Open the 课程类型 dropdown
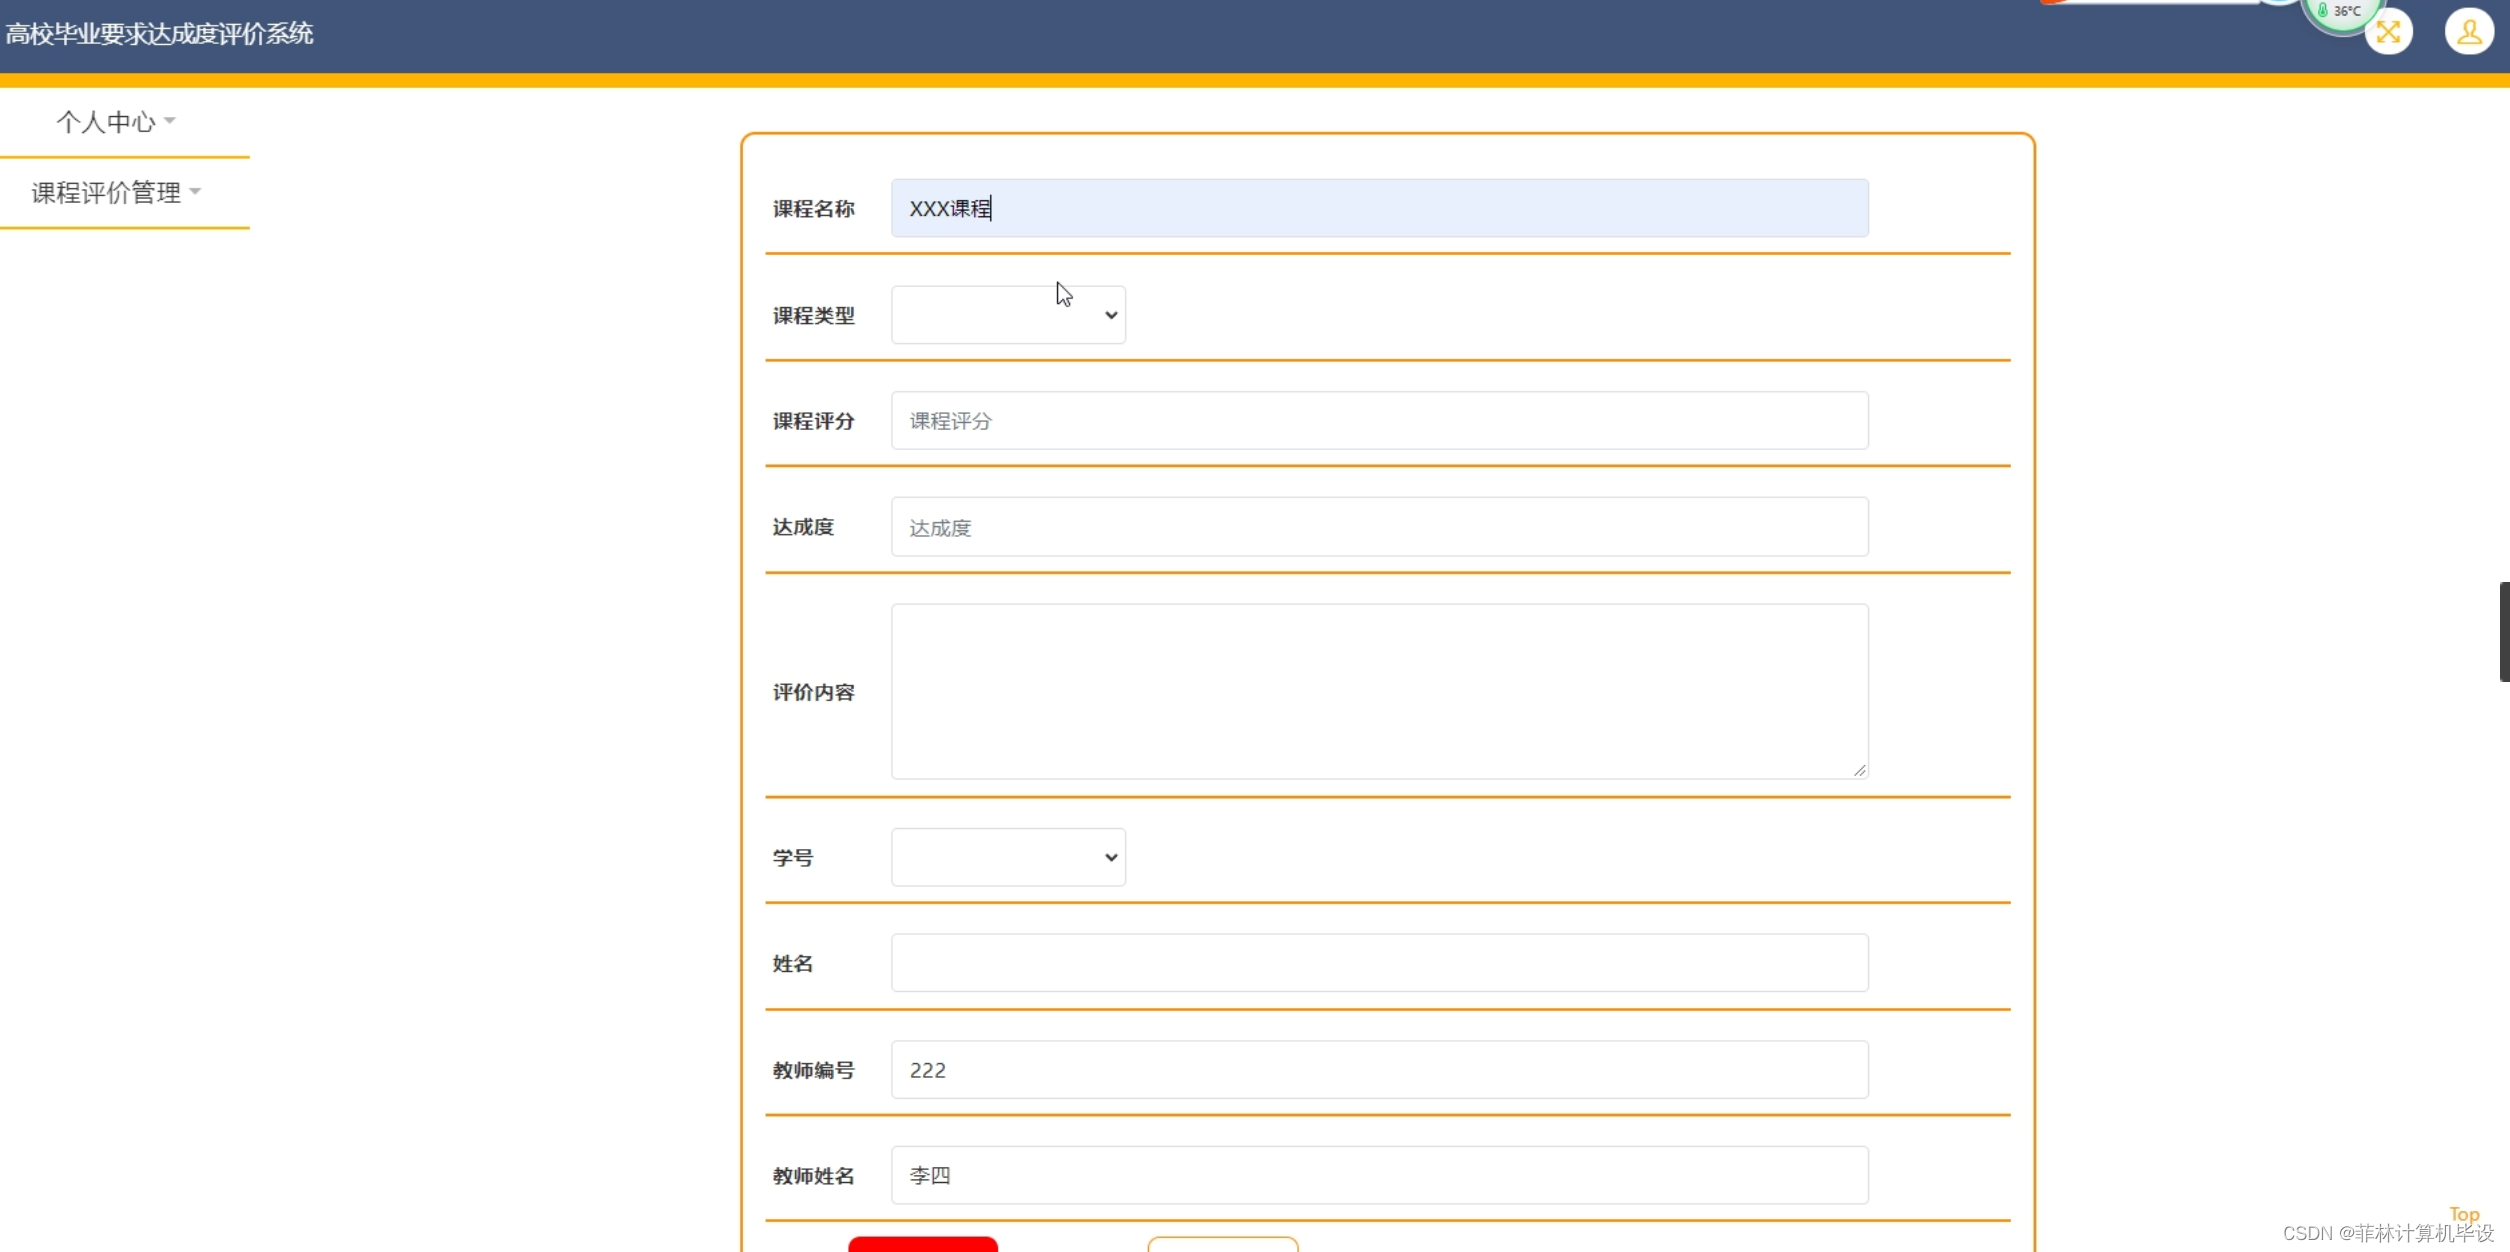Viewport: 2510px width, 1252px height. click(x=1008, y=315)
